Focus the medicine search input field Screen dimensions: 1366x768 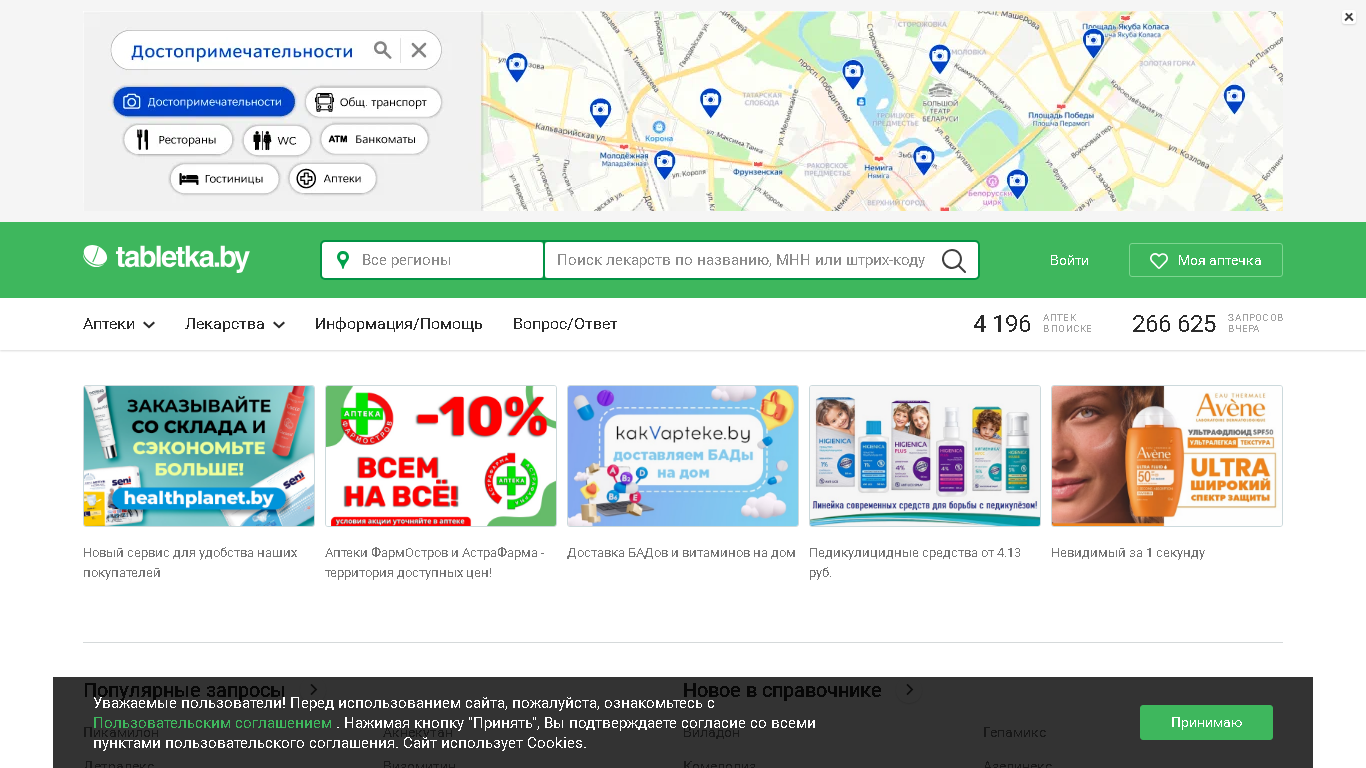coord(741,260)
